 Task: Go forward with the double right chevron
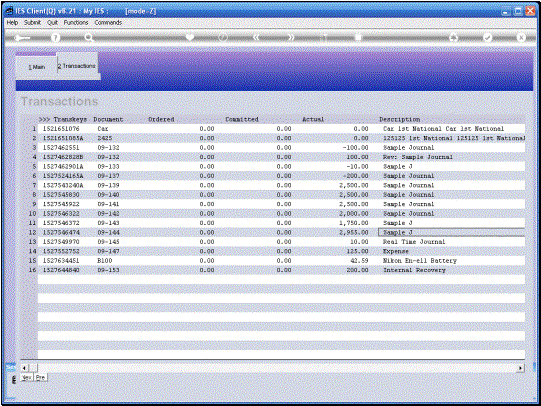[x=291, y=37]
